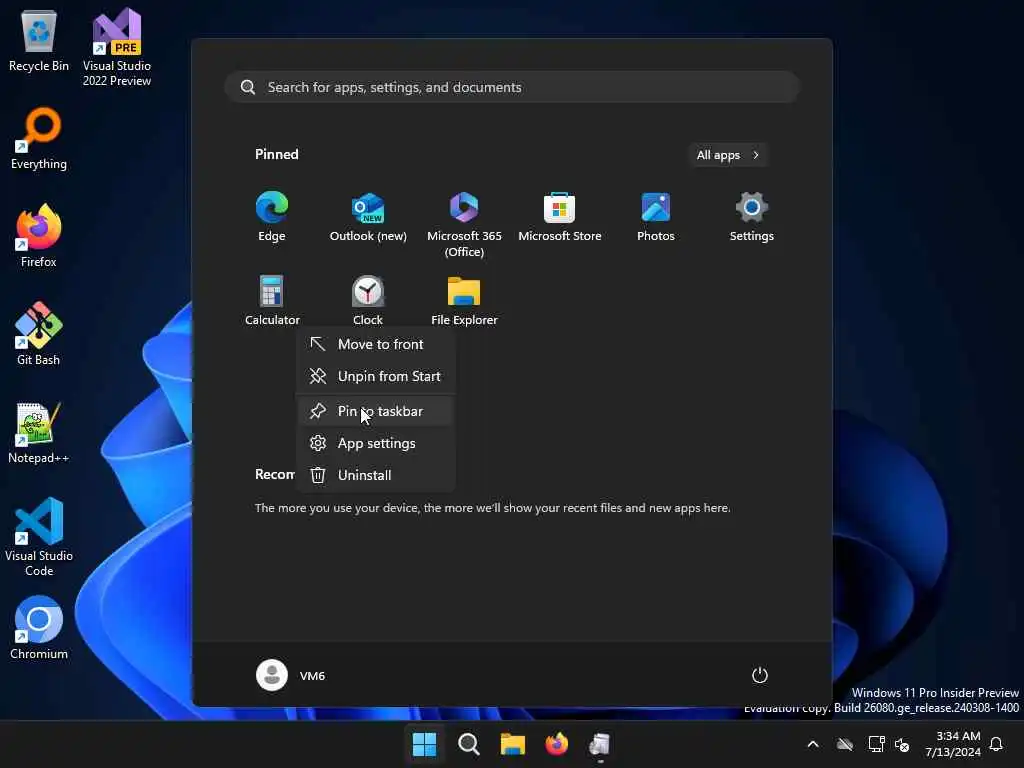This screenshot has height=768, width=1024.
Task: Open the network status tray icon
Action: point(876,744)
